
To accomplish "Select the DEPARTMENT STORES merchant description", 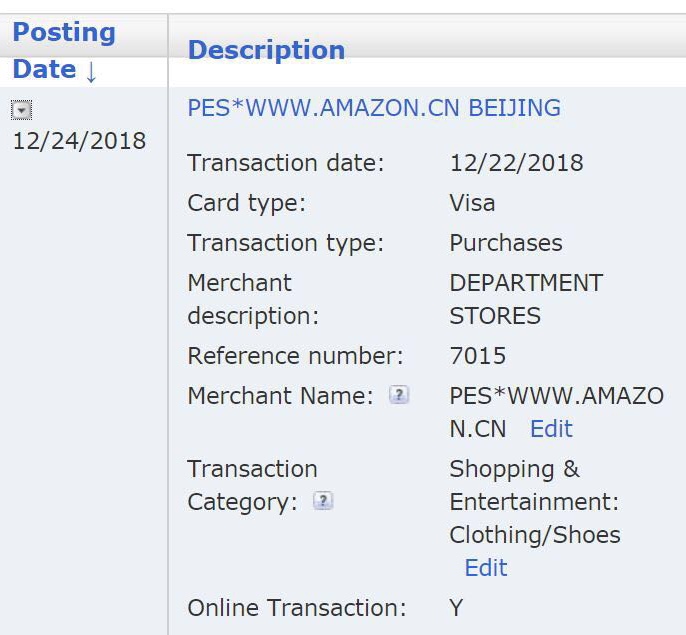I will [x=526, y=299].
